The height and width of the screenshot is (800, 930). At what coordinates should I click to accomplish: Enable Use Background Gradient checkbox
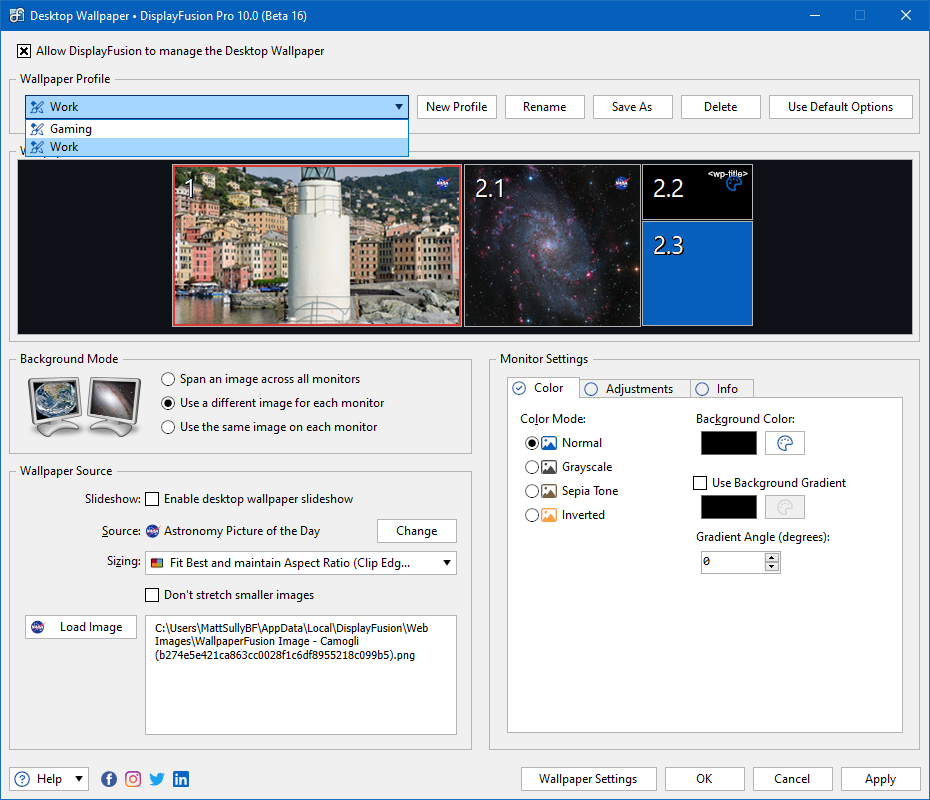tap(700, 483)
